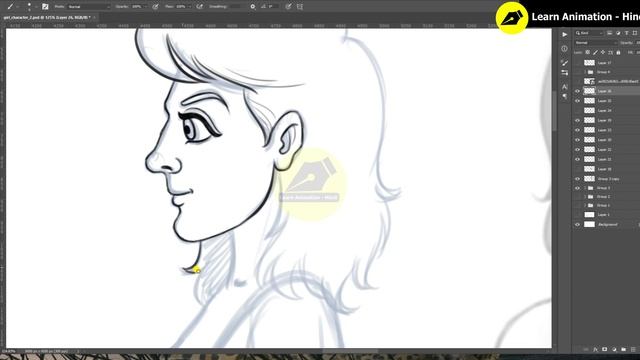Hide the Background layer eye icon
This screenshot has height=360, width=640.
click(578, 224)
